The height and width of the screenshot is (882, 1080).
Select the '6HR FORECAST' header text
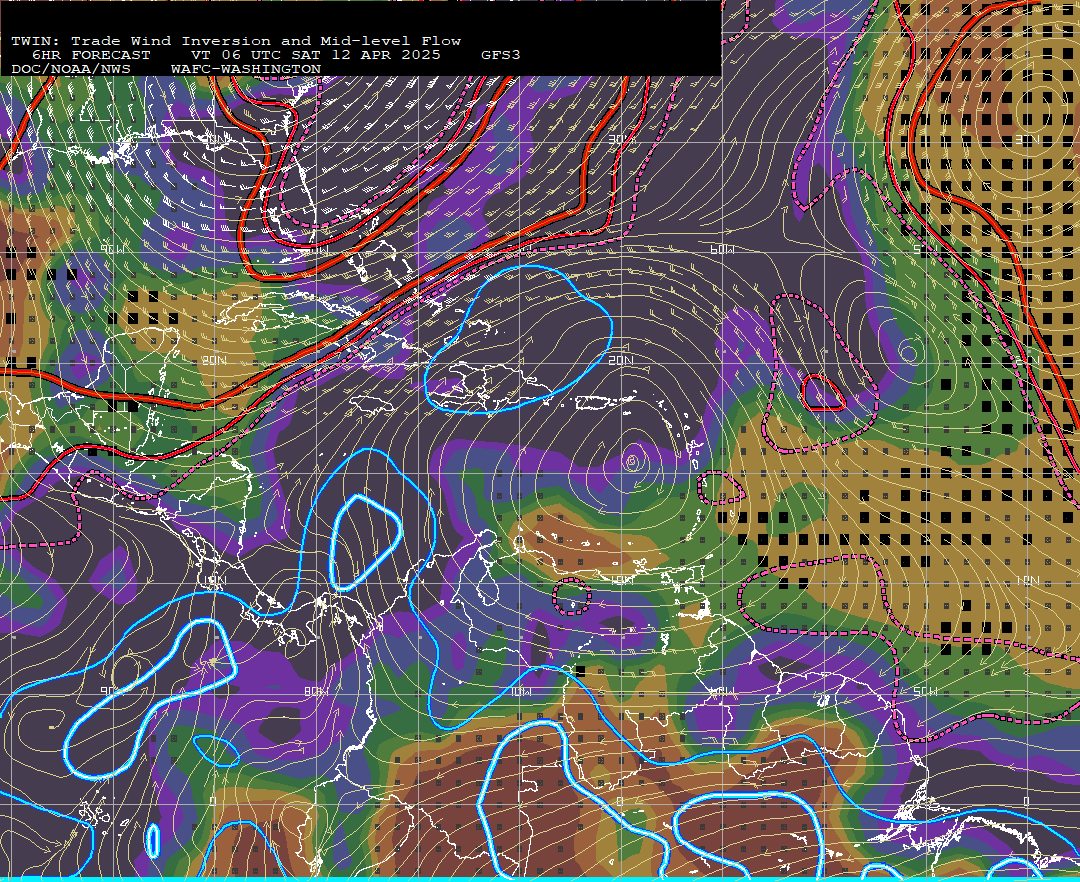[91, 55]
